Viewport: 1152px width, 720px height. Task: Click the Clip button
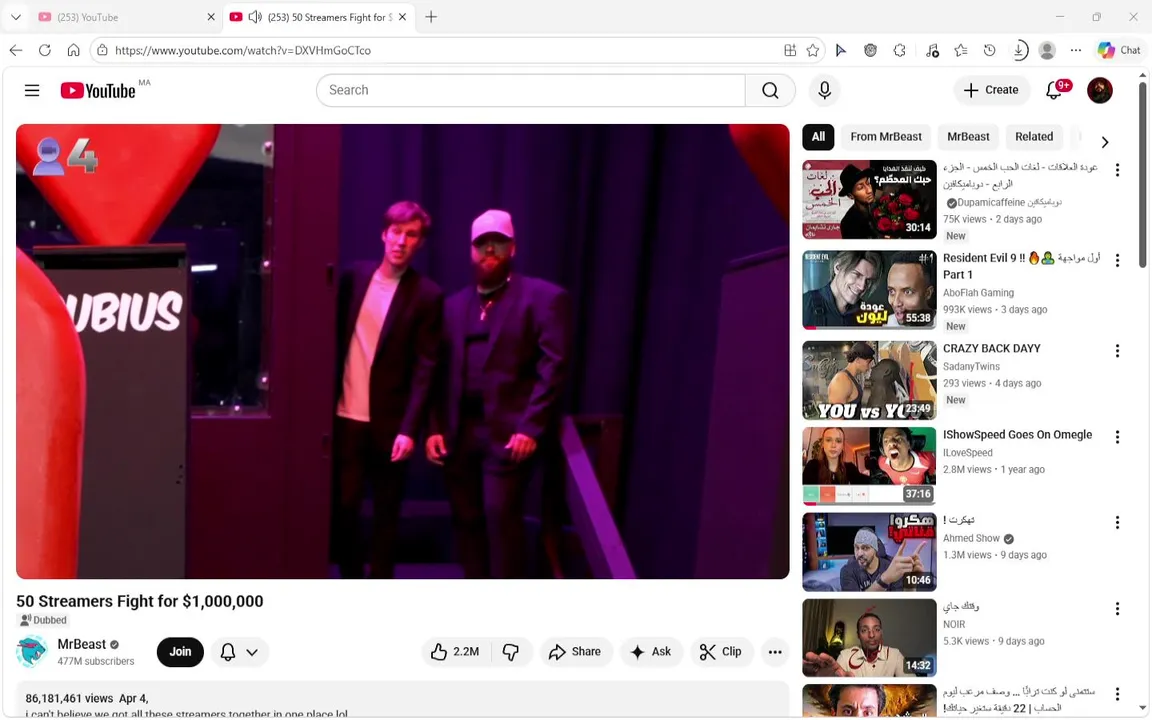click(721, 652)
